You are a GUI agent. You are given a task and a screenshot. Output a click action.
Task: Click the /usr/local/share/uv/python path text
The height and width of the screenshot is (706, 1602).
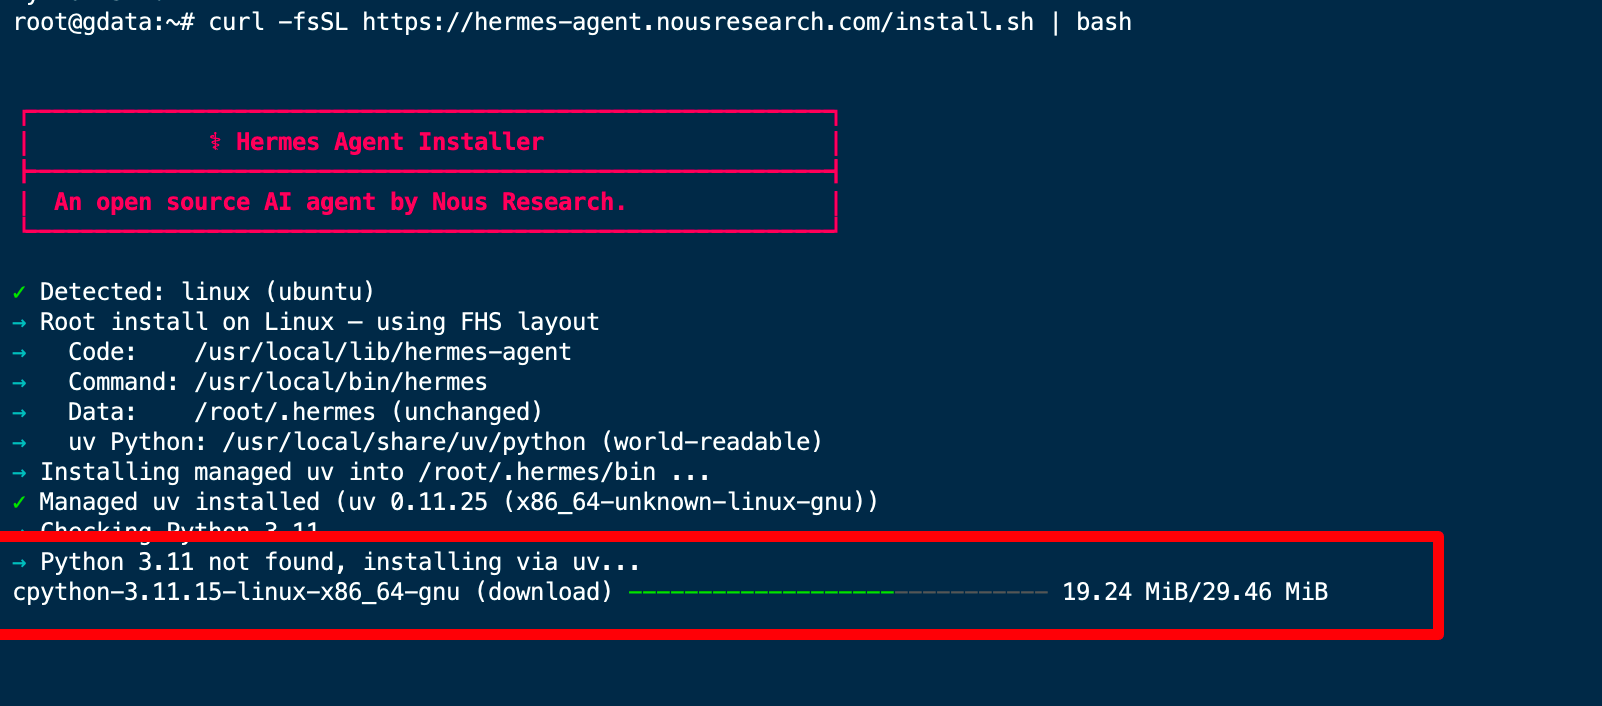pyautogui.click(x=404, y=442)
